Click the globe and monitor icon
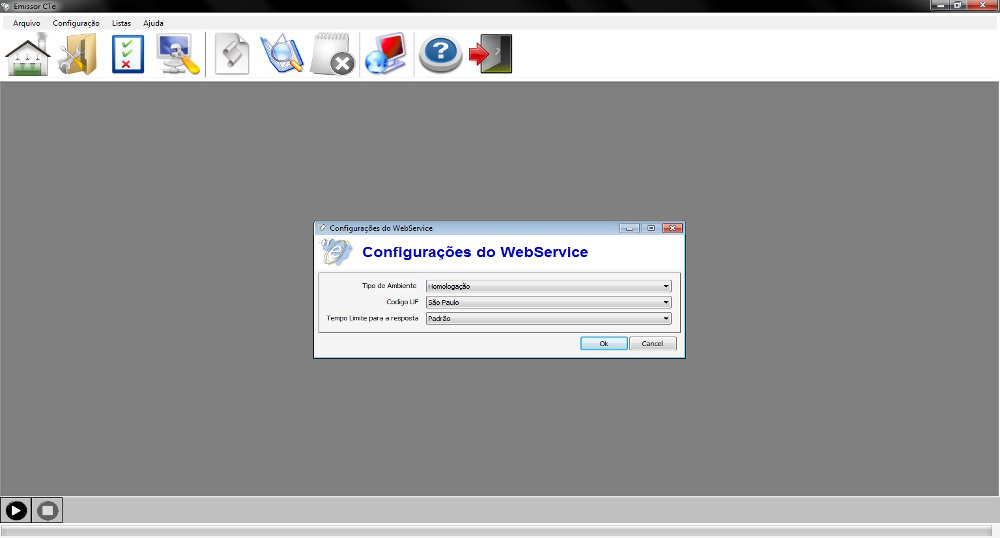This screenshot has width=1000, height=538. pos(385,55)
